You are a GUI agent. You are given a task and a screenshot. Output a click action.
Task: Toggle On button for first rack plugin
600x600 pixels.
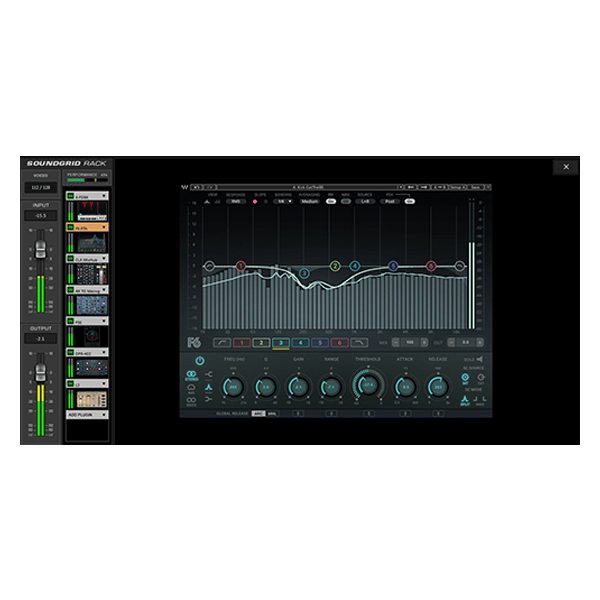pyautogui.click(x=70, y=196)
